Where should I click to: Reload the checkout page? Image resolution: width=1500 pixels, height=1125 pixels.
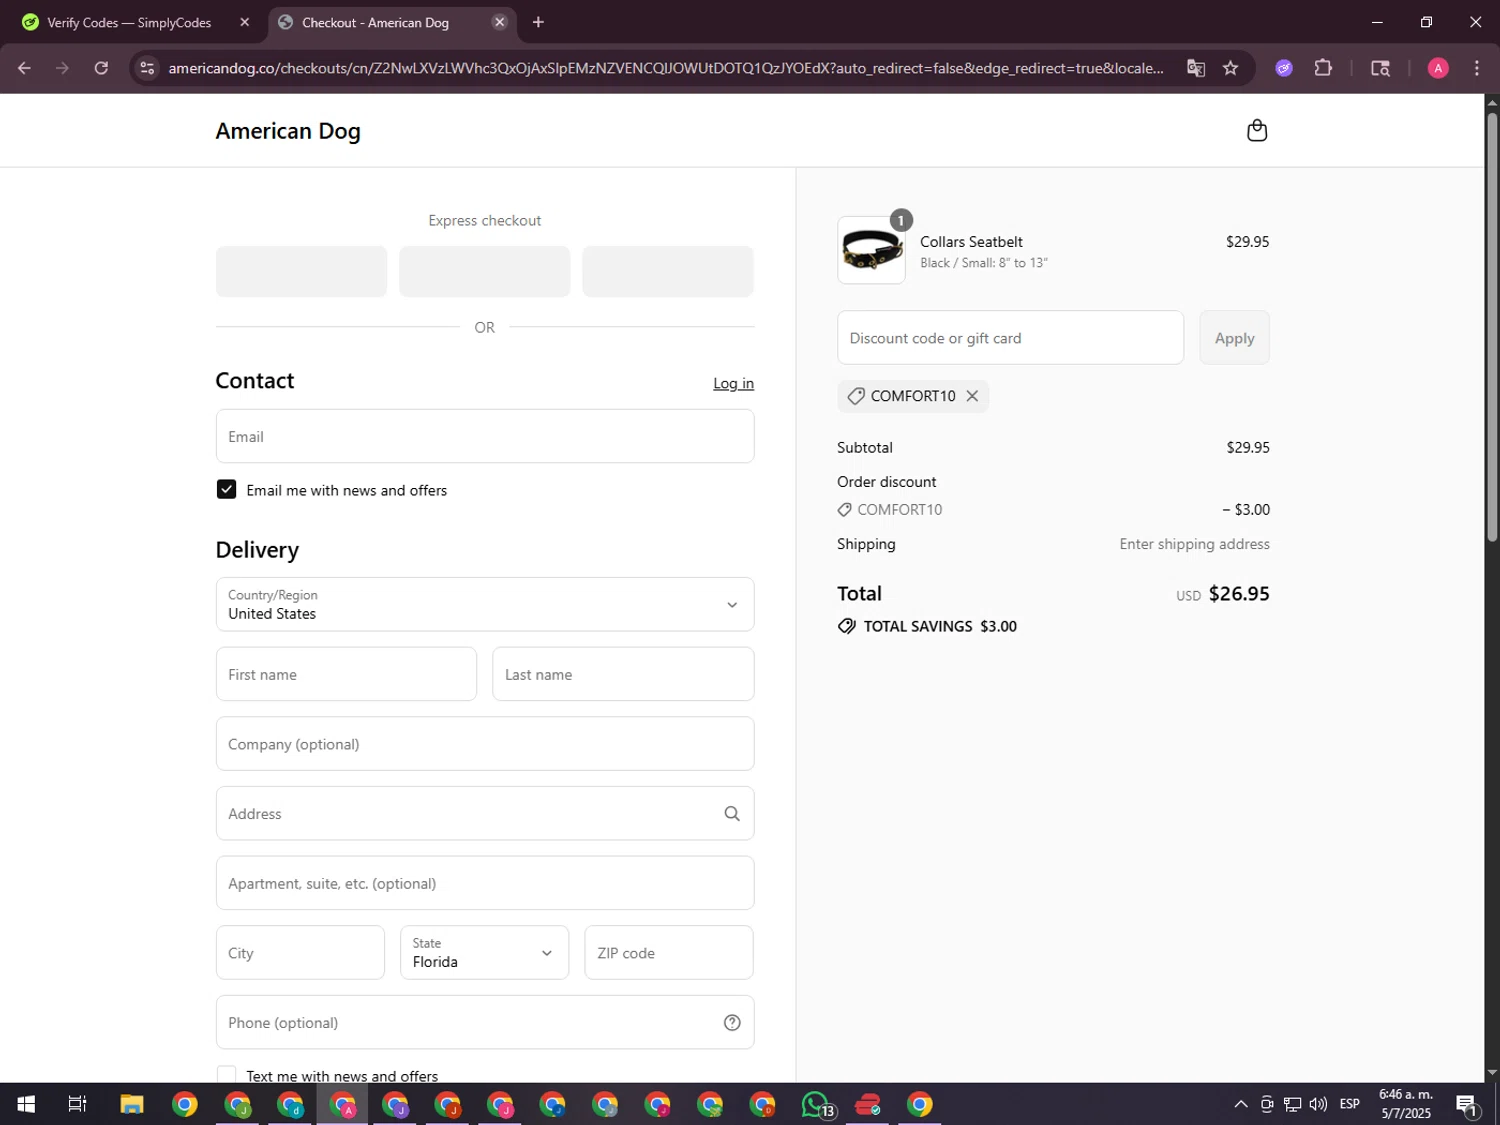pos(101,68)
